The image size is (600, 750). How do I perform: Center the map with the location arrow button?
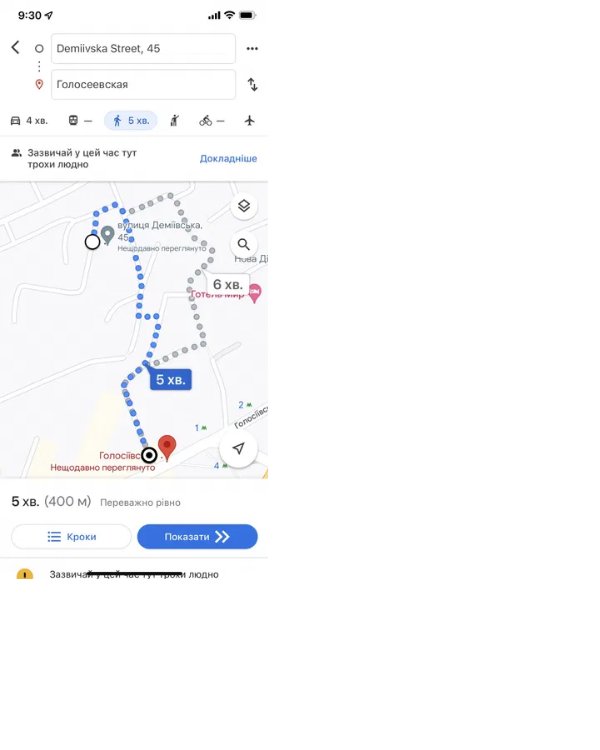[x=238, y=448]
